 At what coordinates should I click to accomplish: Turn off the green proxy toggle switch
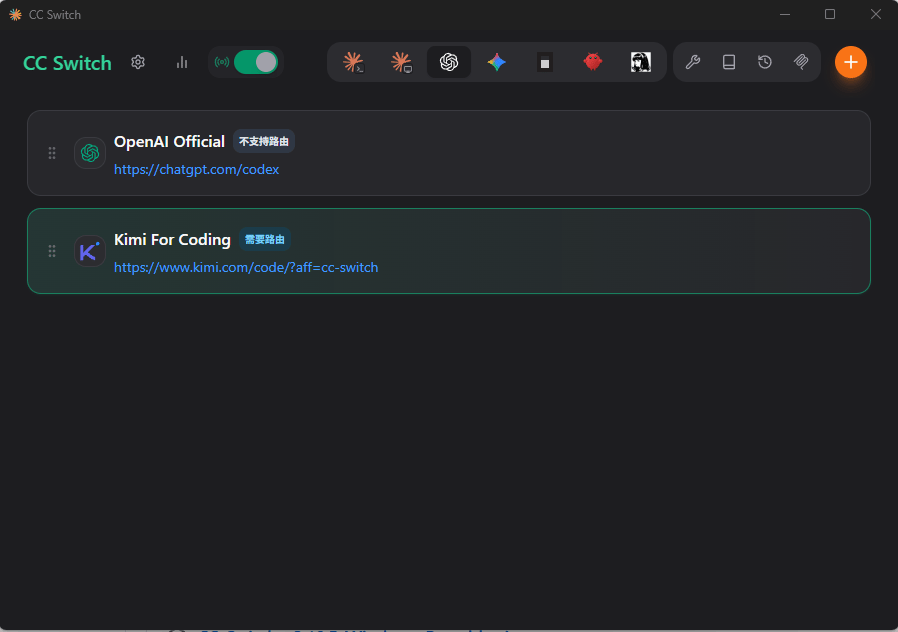click(x=256, y=62)
